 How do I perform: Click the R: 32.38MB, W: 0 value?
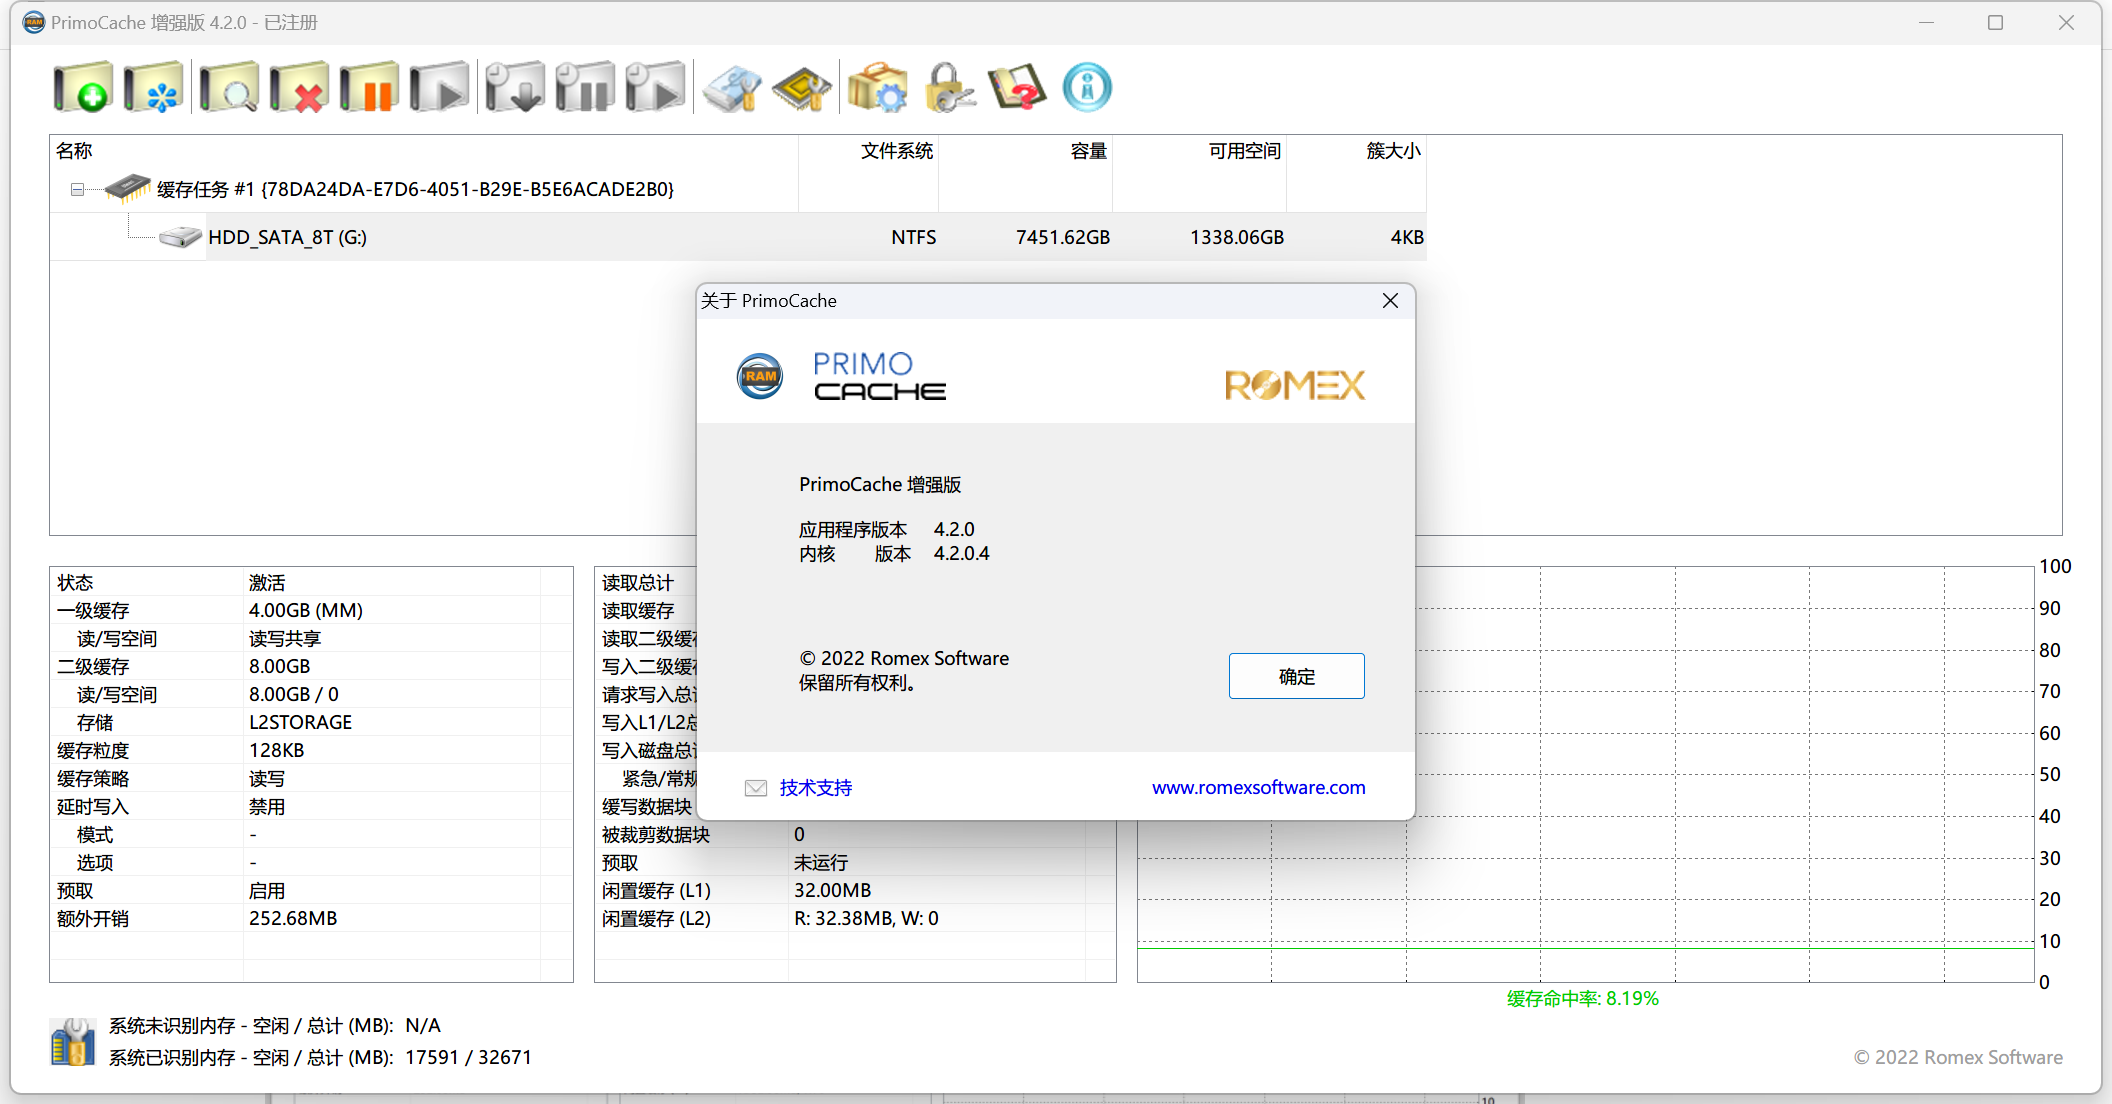866,918
